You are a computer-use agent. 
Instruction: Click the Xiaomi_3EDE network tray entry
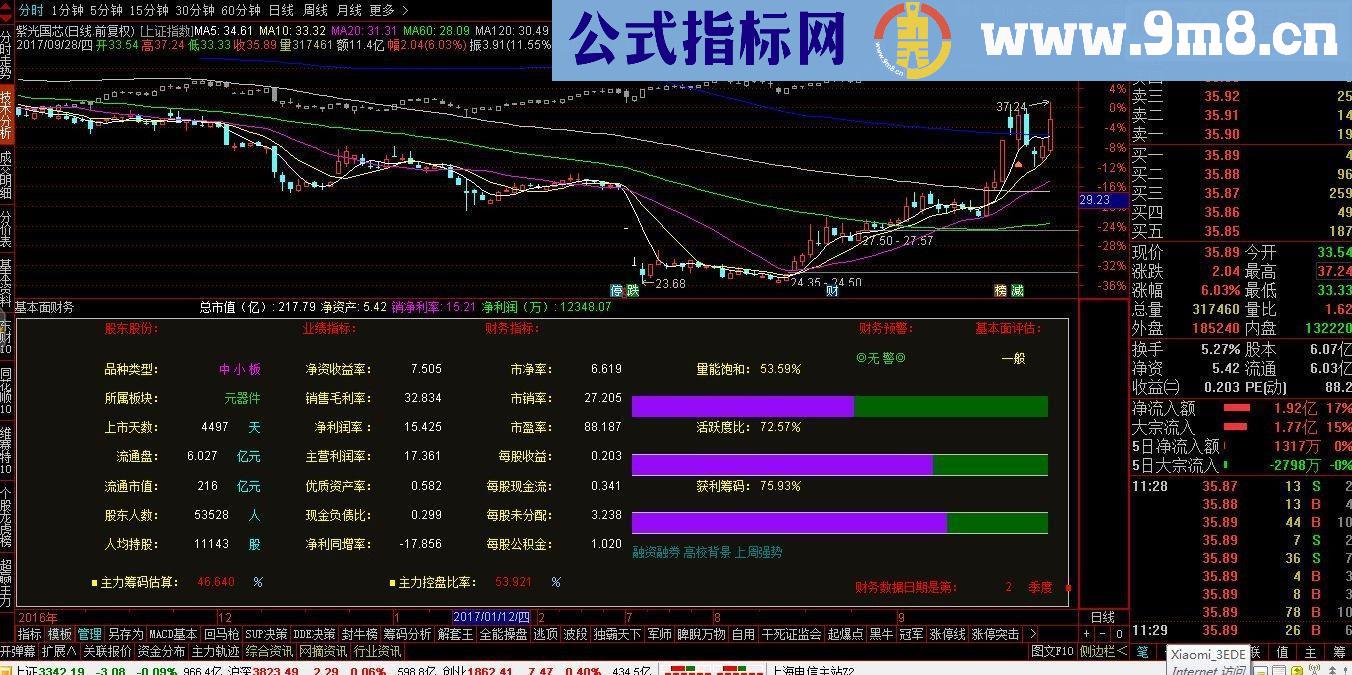1207,653
